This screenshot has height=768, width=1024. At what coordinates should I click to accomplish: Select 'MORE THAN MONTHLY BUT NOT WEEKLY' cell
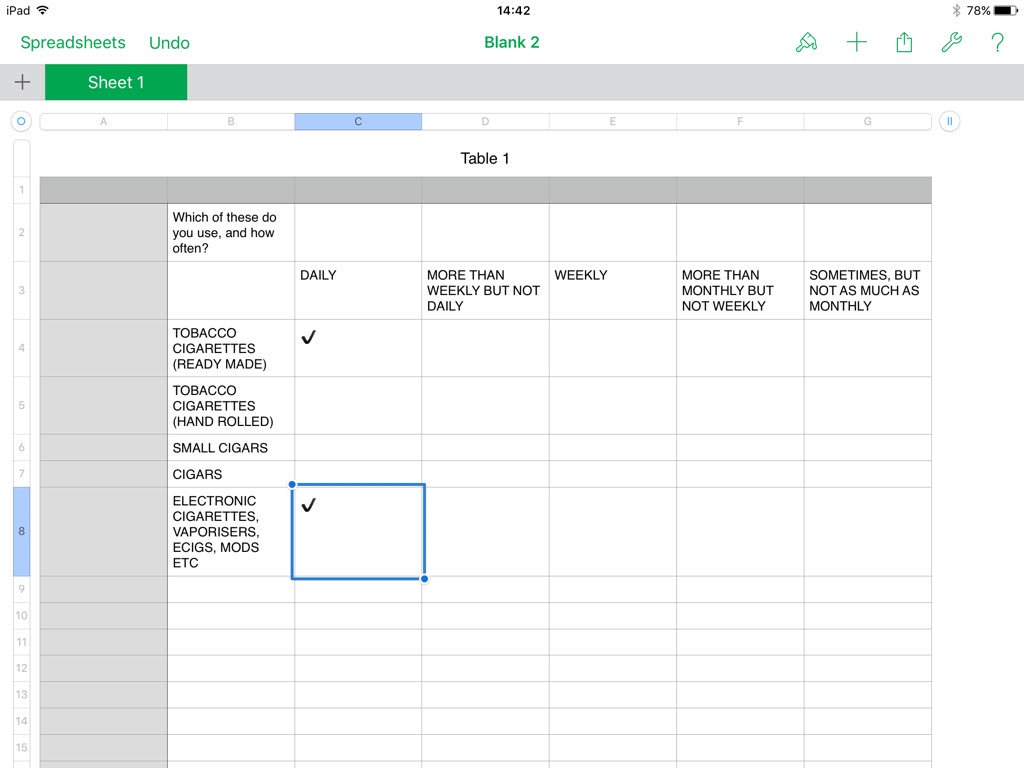click(740, 290)
